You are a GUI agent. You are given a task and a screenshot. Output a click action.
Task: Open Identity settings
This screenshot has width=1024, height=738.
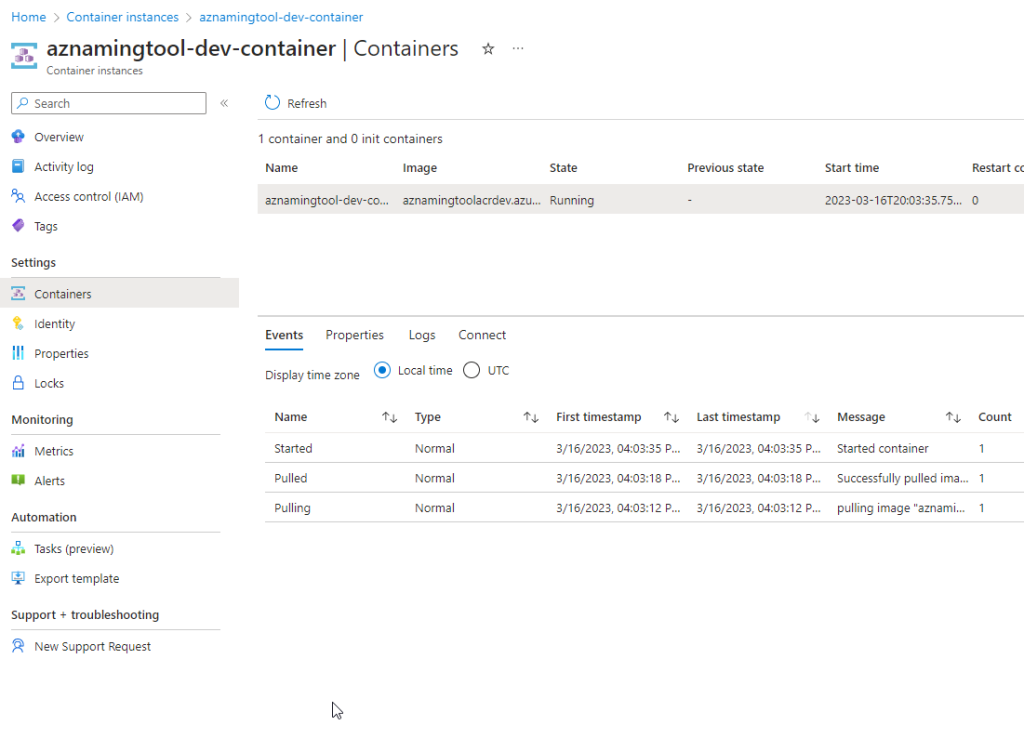[55, 324]
